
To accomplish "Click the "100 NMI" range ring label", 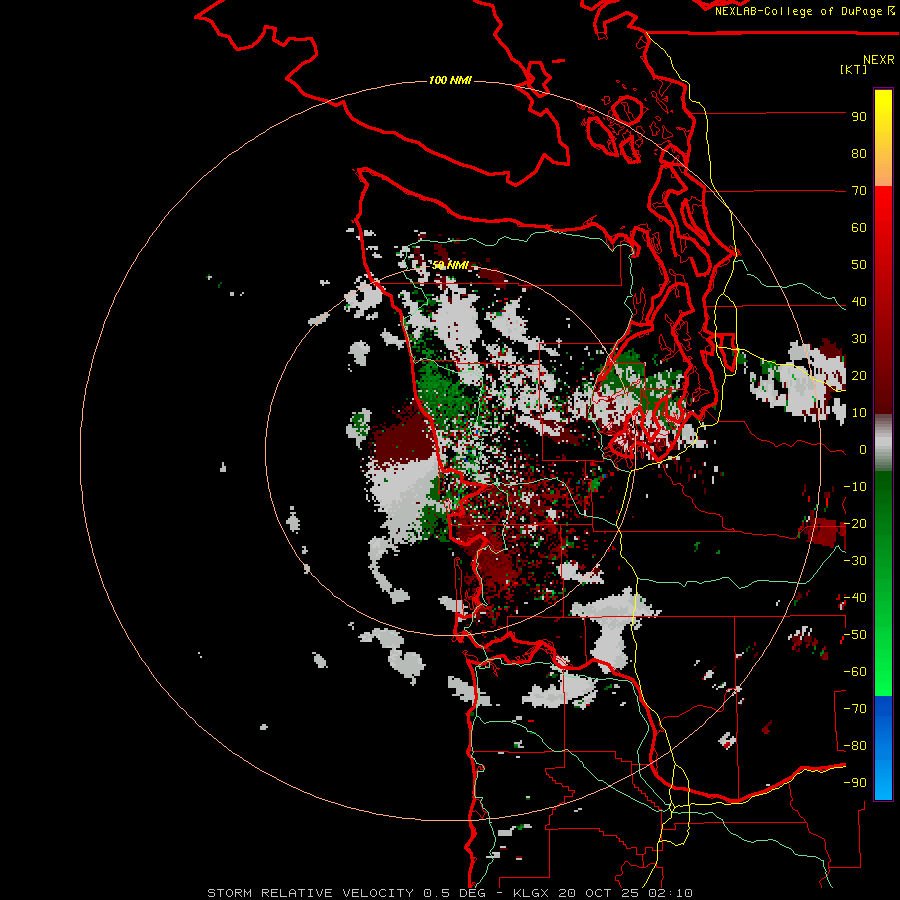I will tap(450, 80).
